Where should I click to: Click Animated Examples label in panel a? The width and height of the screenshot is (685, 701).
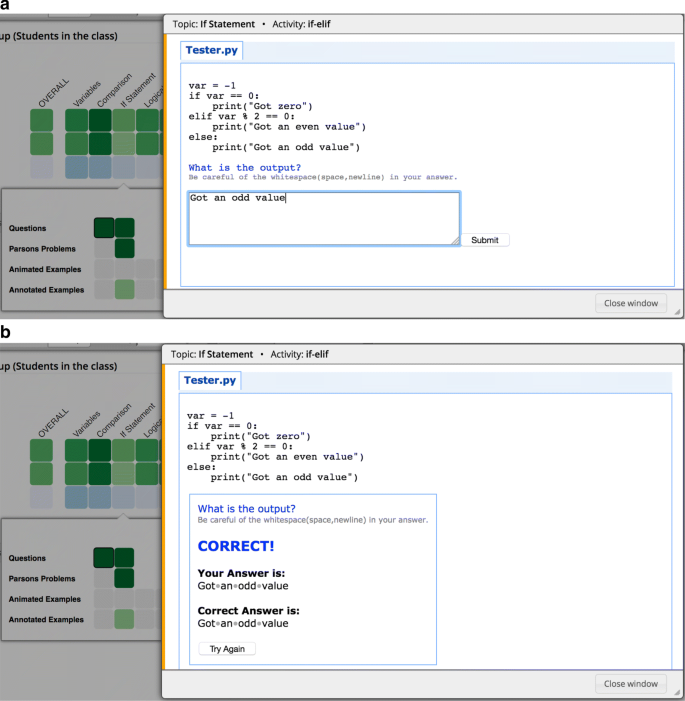(x=45, y=269)
